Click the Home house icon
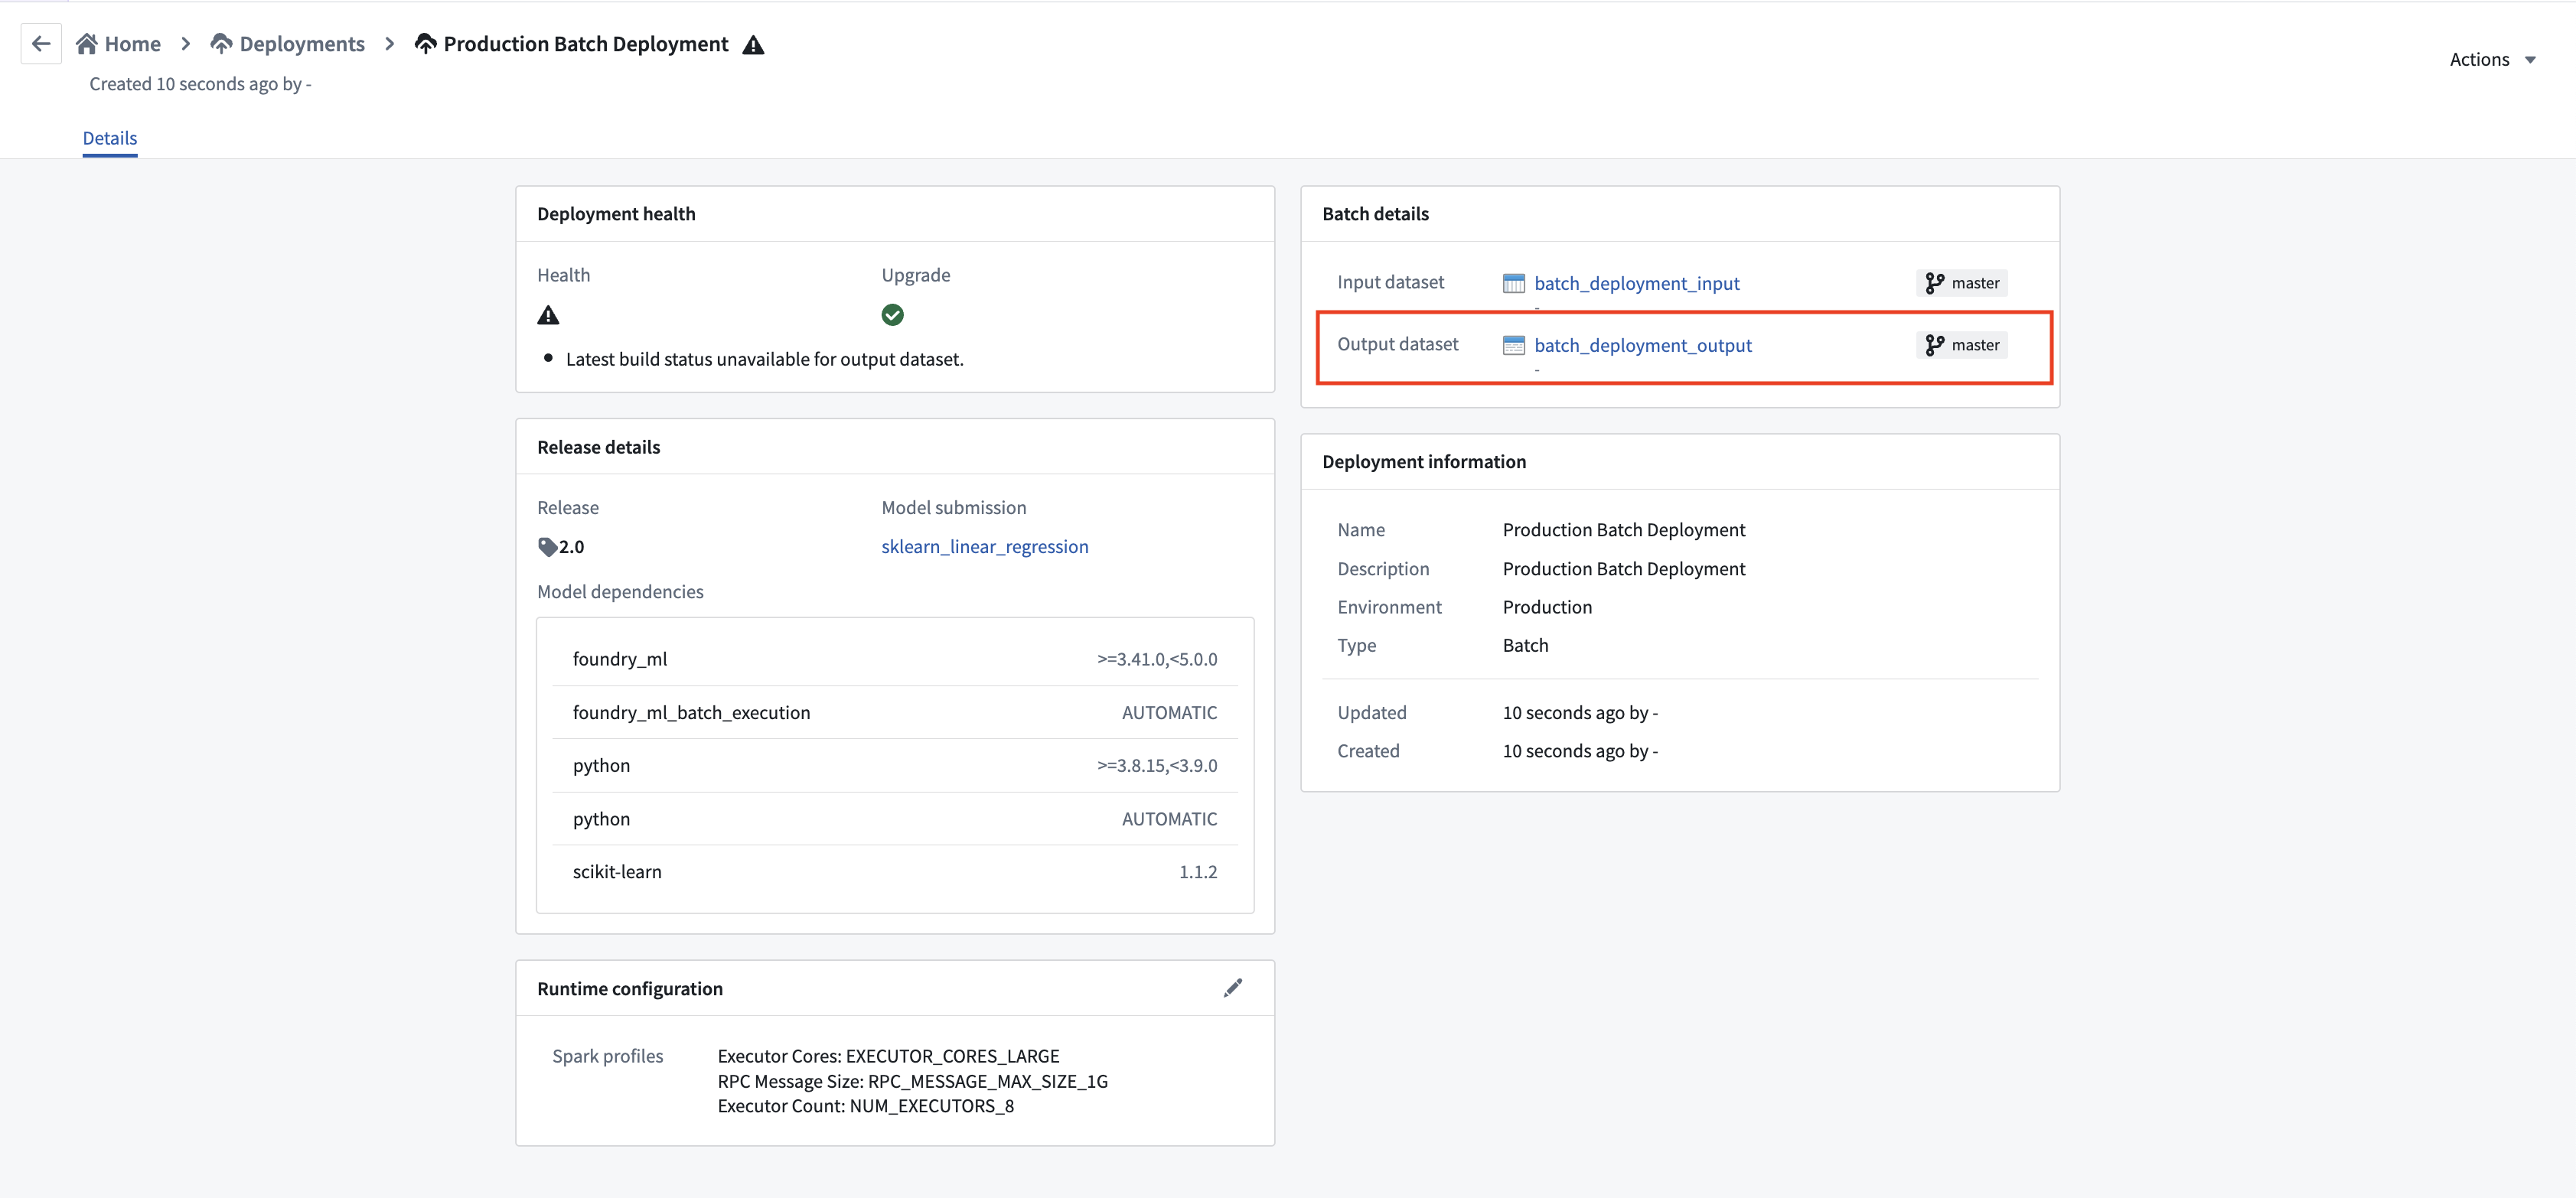 click(87, 44)
